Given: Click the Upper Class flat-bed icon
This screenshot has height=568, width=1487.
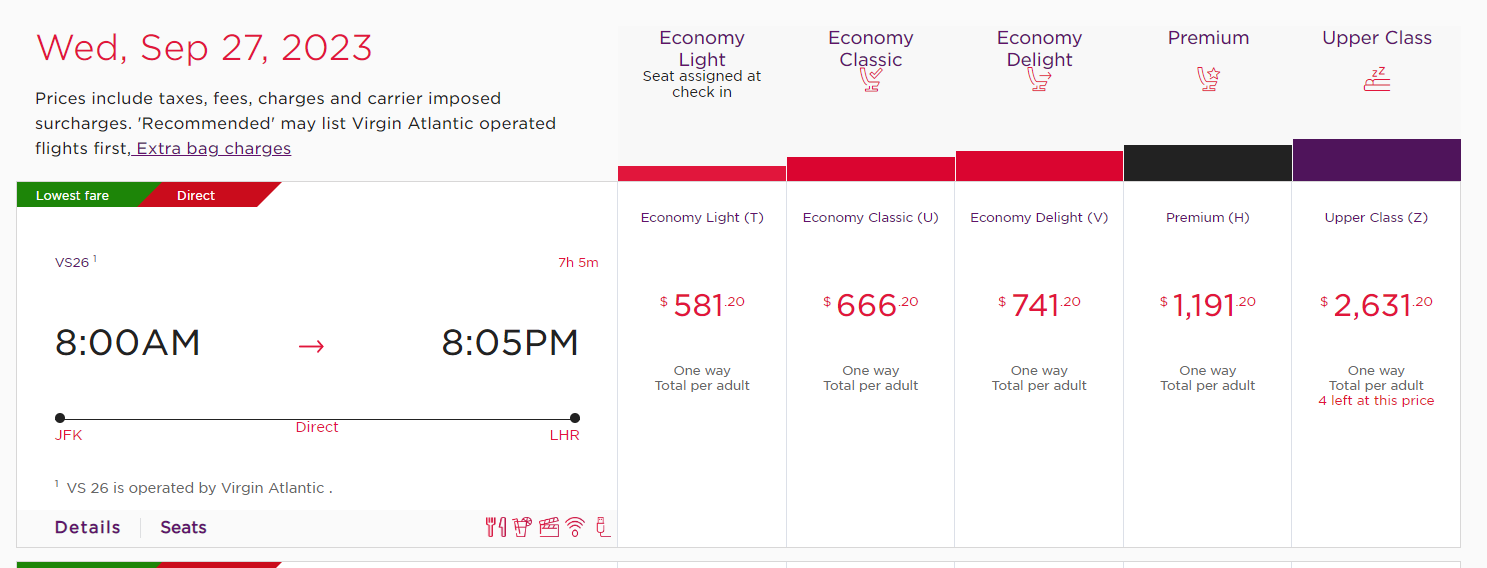Looking at the screenshot, I should pyautogui.click(x=1377, y=79).
